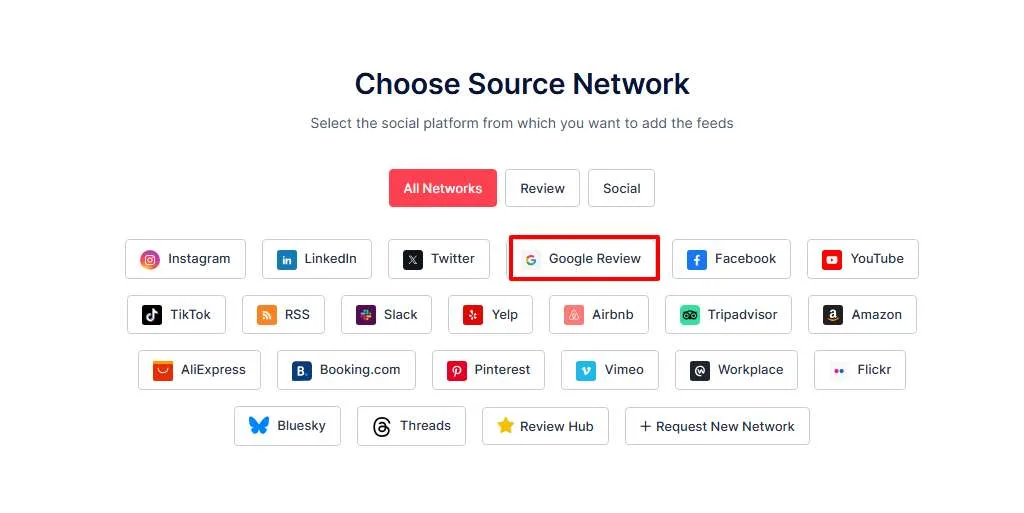Select the RSS feed icon
1024x513 pixels.
pyautogui.click(x=266, y=315)
